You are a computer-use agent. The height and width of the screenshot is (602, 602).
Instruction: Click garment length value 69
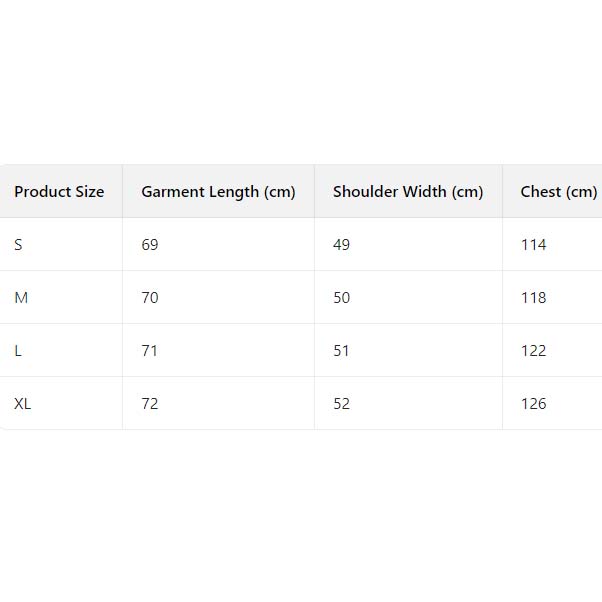(150, 245)
